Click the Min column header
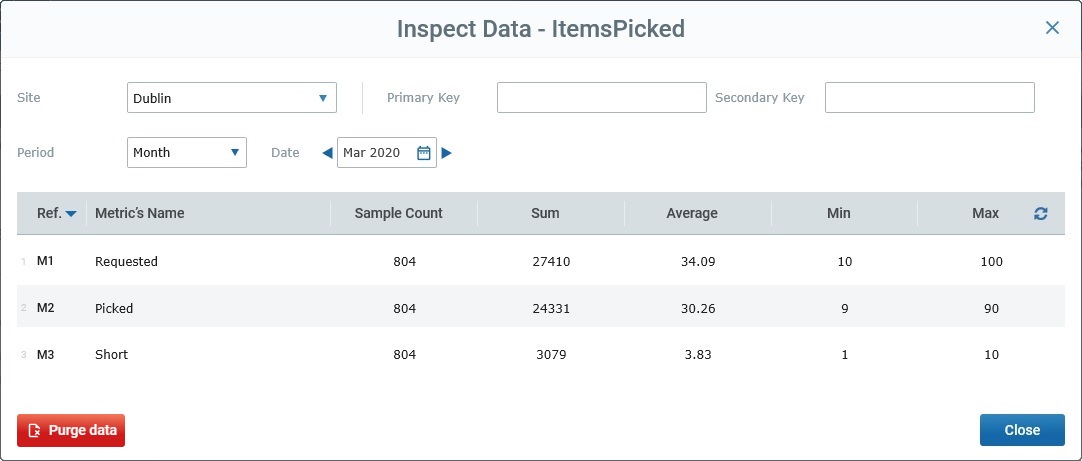The height and width of the screenshot is (461, 1082). tap(838, 213)
